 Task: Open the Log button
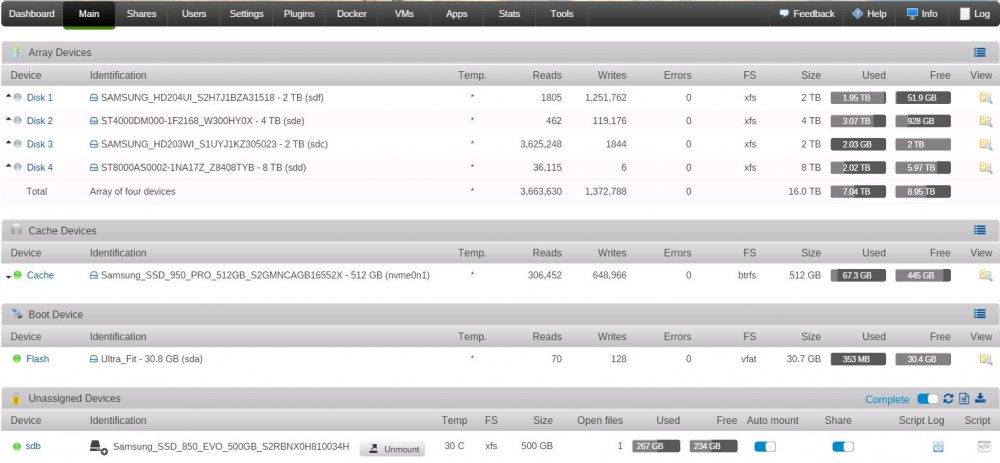[975, 14]
